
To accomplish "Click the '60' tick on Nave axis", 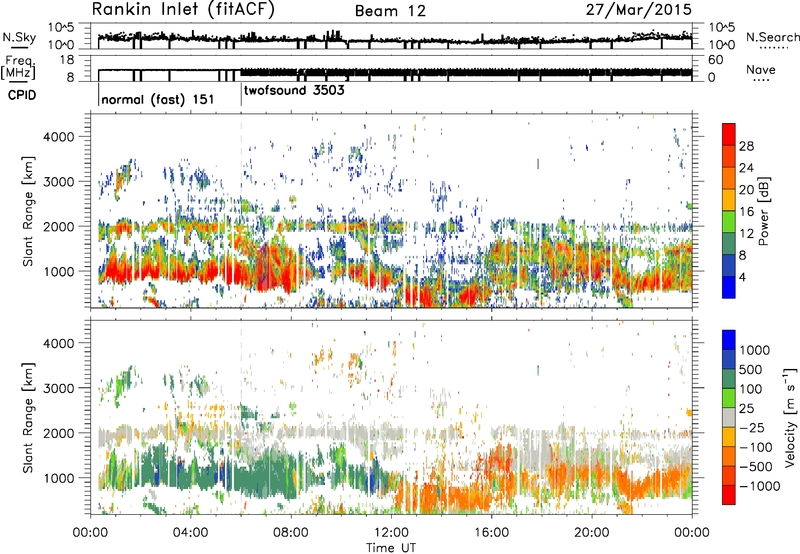I will tap(715, 60).
